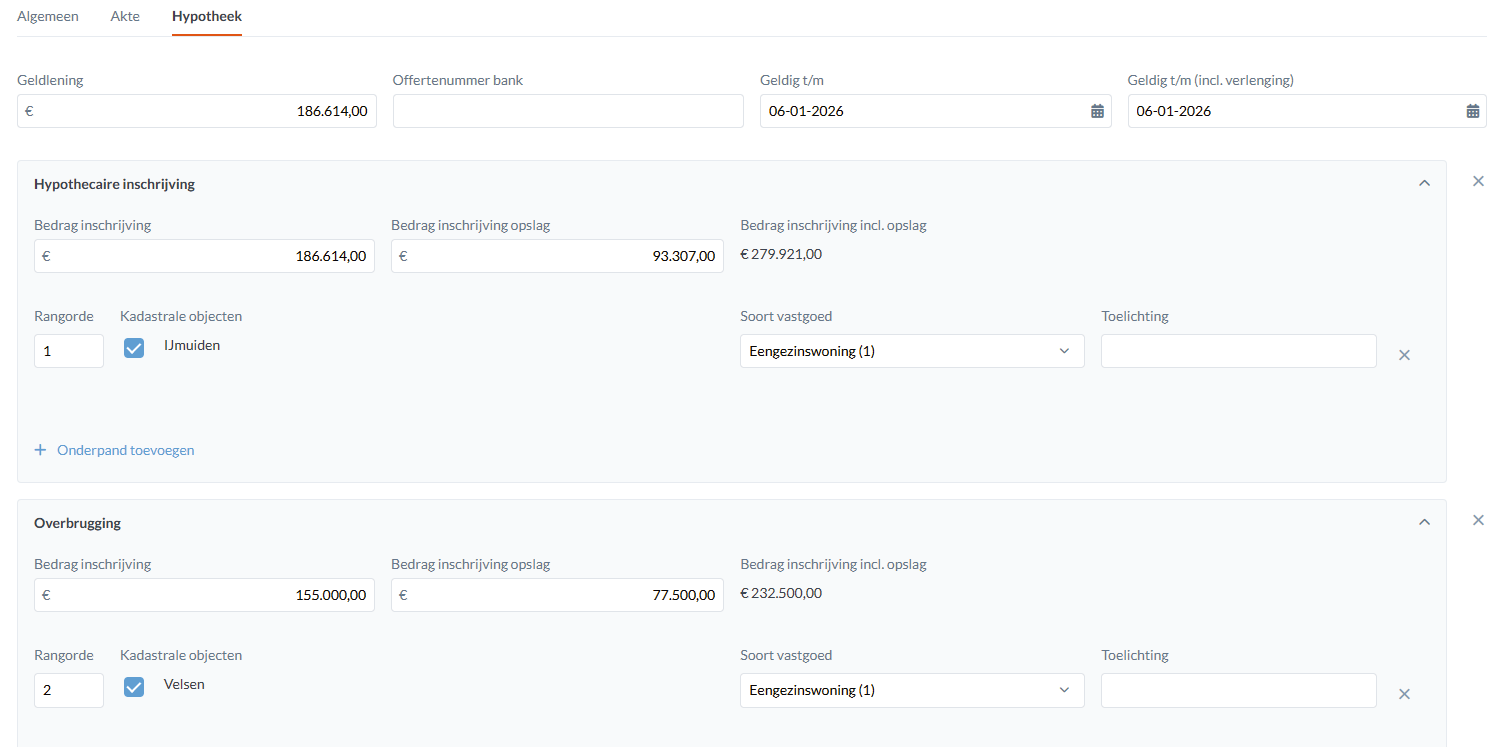
Task: Collapse the Overbrugging panel
Action: 1424,522
